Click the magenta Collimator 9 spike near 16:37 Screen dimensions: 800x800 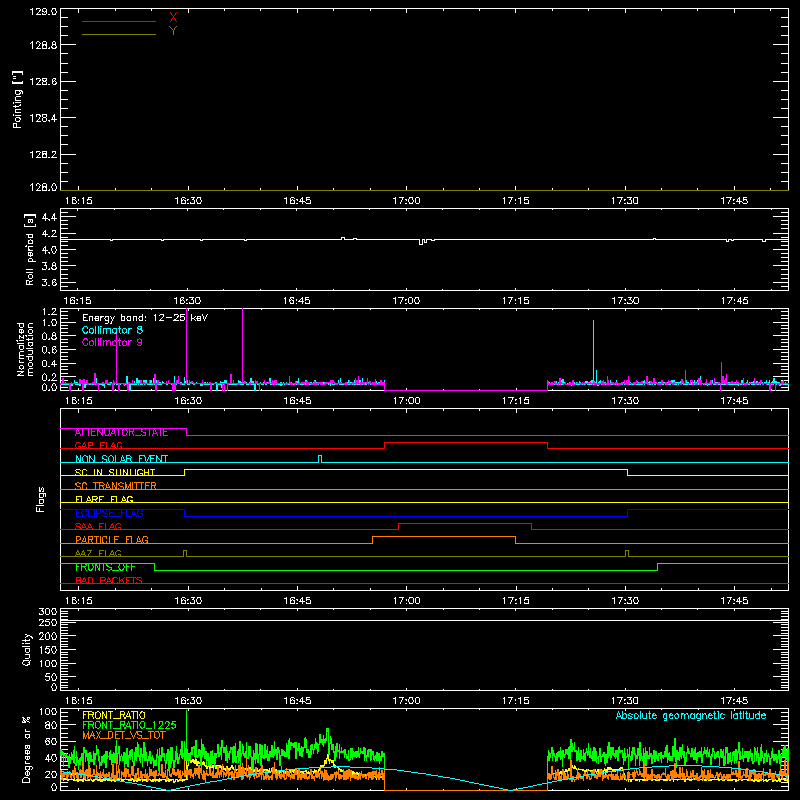pos(242,345)
